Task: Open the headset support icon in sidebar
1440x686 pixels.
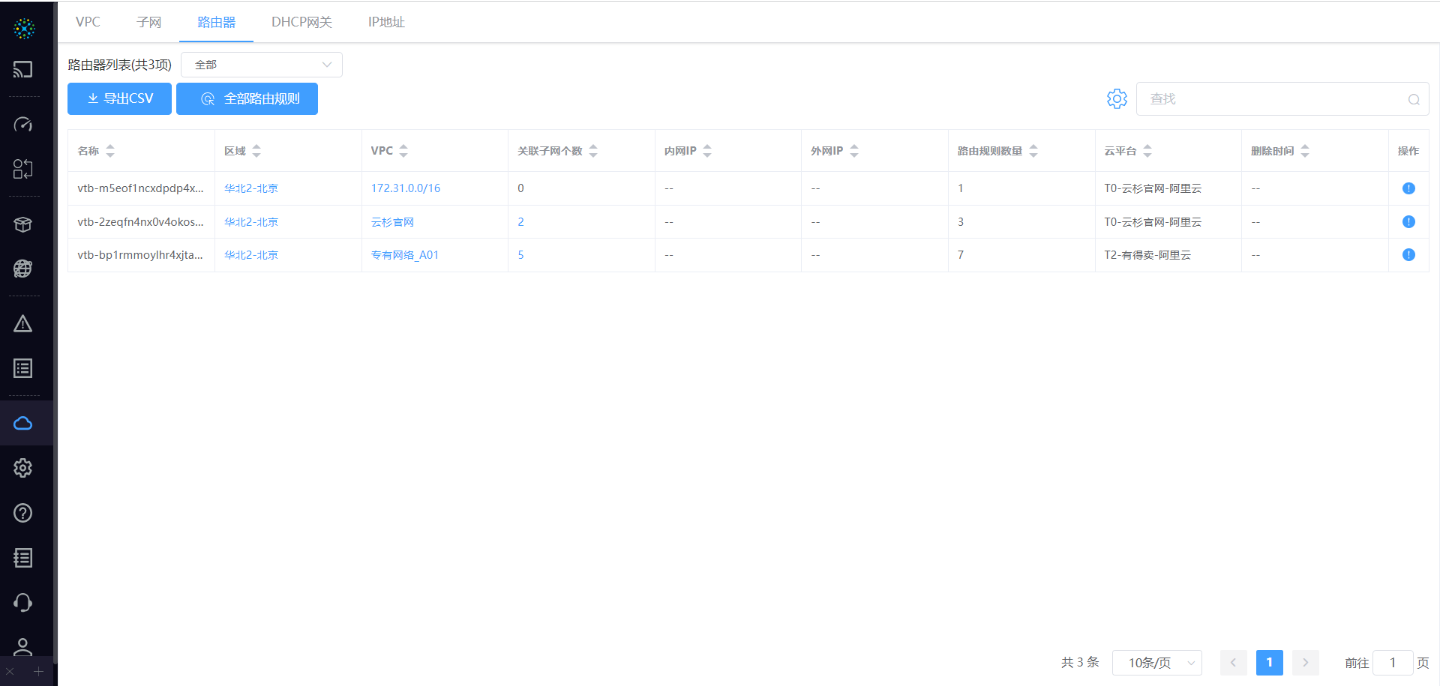Action: click(23, 602)
